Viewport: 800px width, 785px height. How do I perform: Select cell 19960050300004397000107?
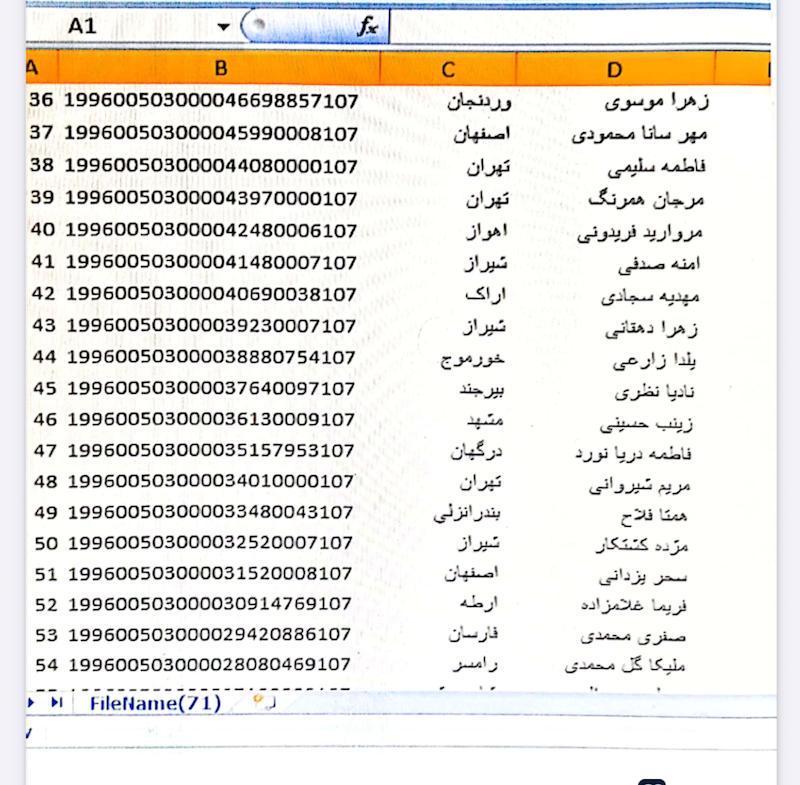tap(211, 198)
